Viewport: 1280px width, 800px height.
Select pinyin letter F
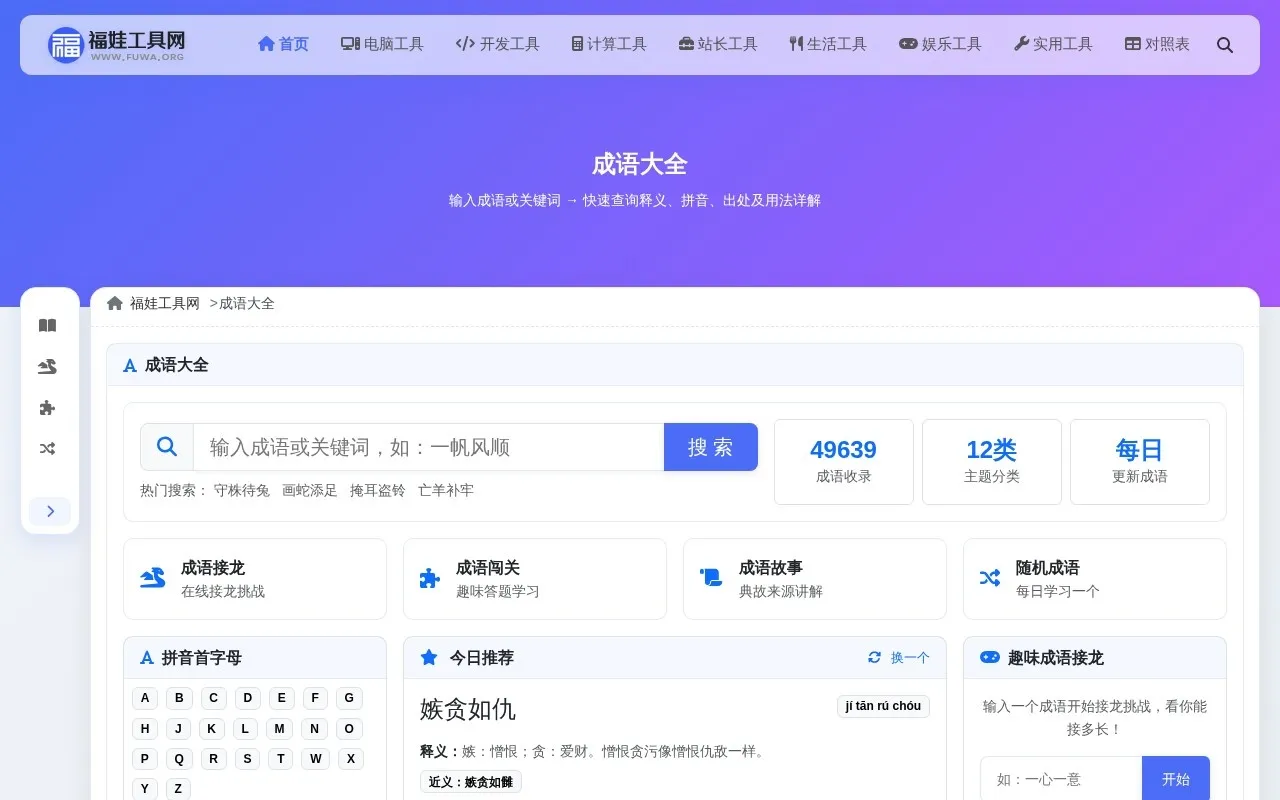[x=315, y=698]
